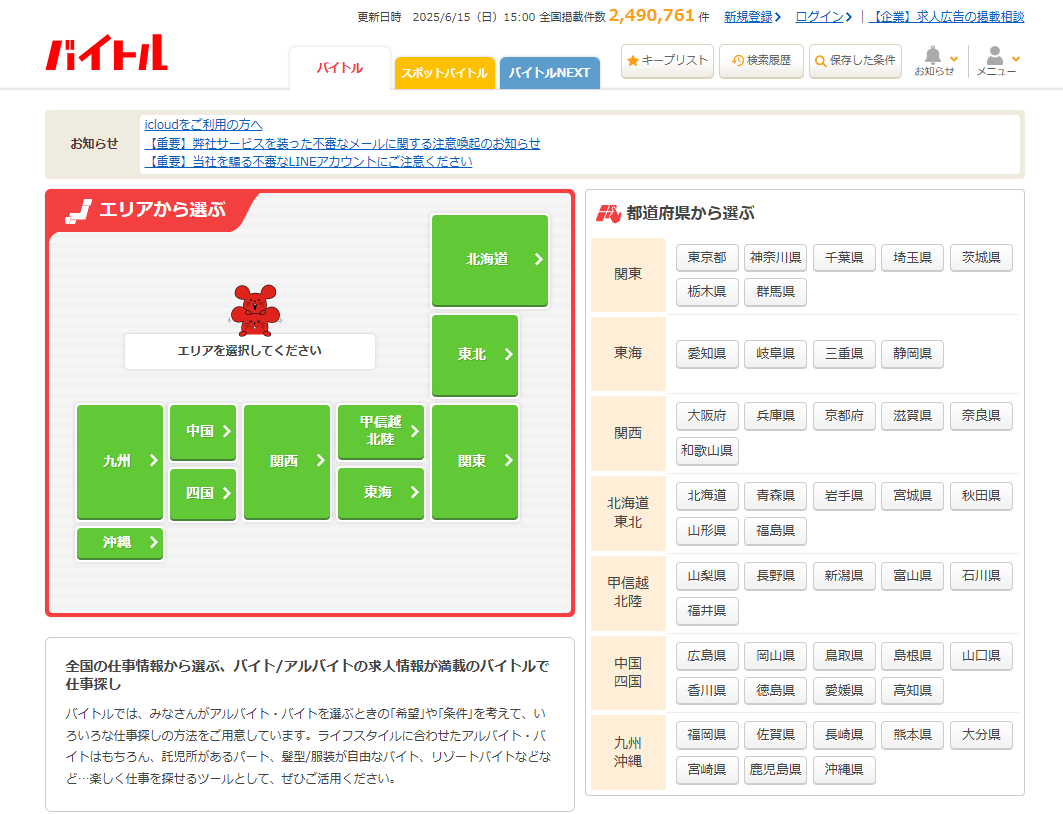Image resolution: width=1063 pixels, height=814 pixels.
Task: Choose 千葉県 prefecture button
Action: (x=844, y=258)
